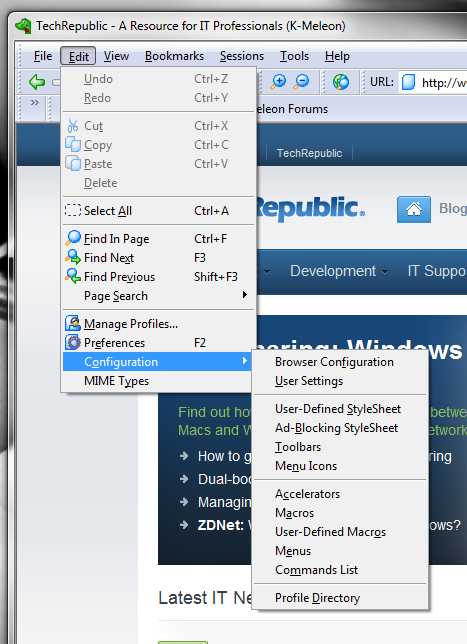This screenshot has width=467, height=644.
Task: Click the Find In Page magnifier icon
Action: pos(73,239)
